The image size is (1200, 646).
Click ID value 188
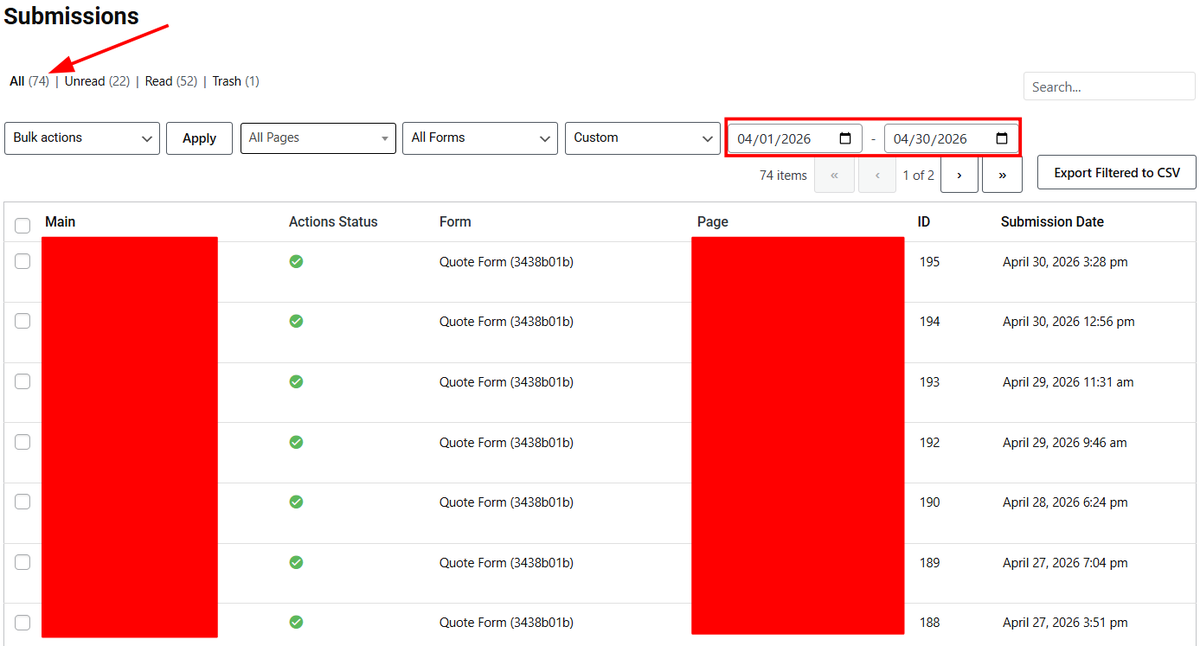tap(930, 623)
